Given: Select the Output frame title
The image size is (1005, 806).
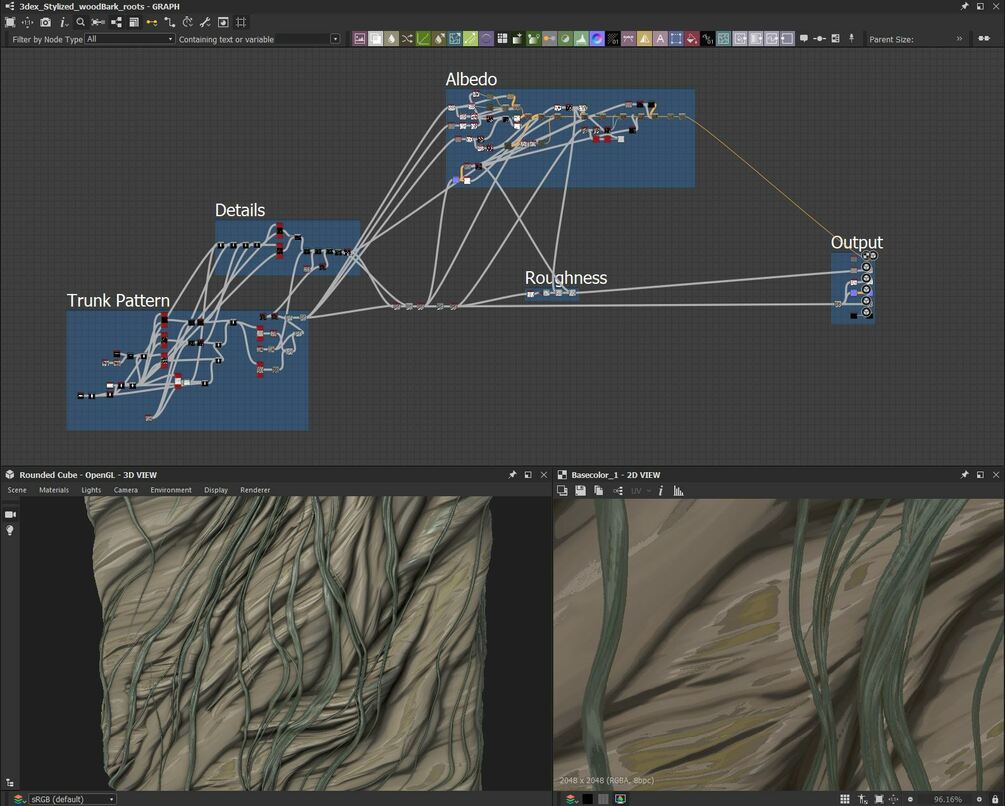Looking at the screenshot, I should click(857, 242).
